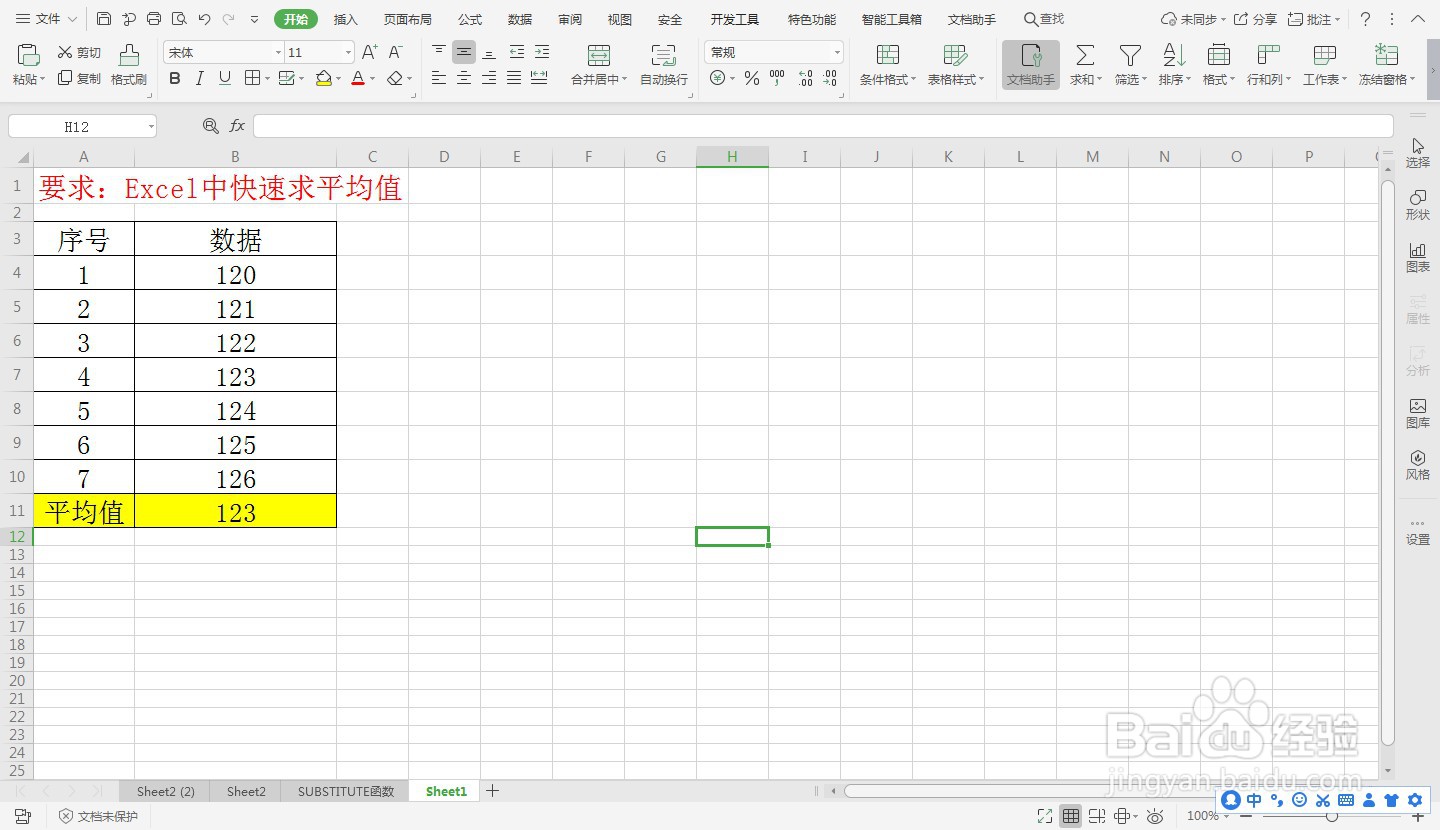This screenshot has height=830, width=1440.
Task: Select the column H header
Action: pyautogui.click(x=732, y=156)
